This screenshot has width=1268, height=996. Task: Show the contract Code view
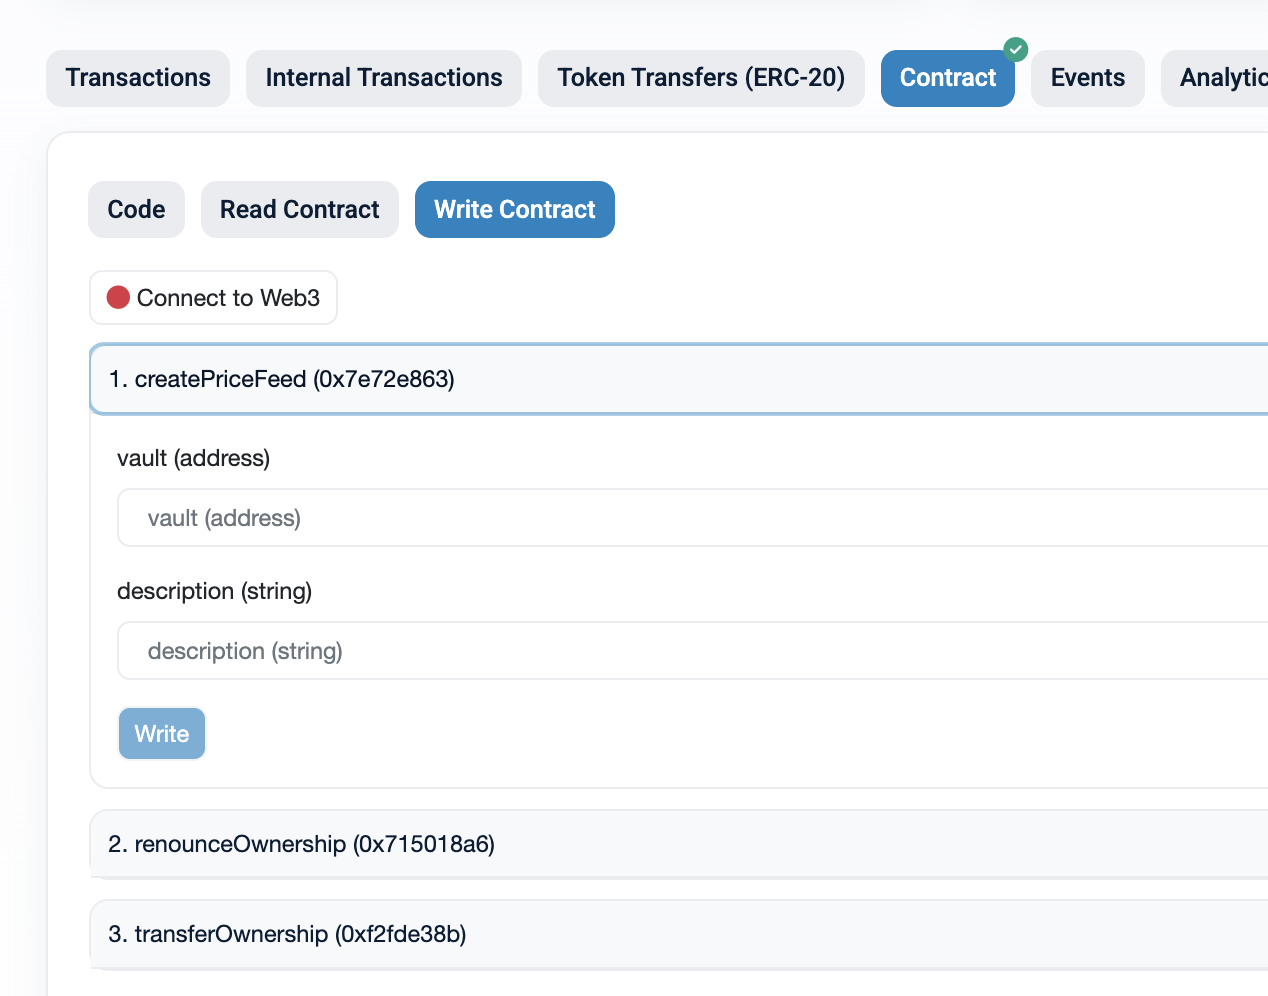136,210
